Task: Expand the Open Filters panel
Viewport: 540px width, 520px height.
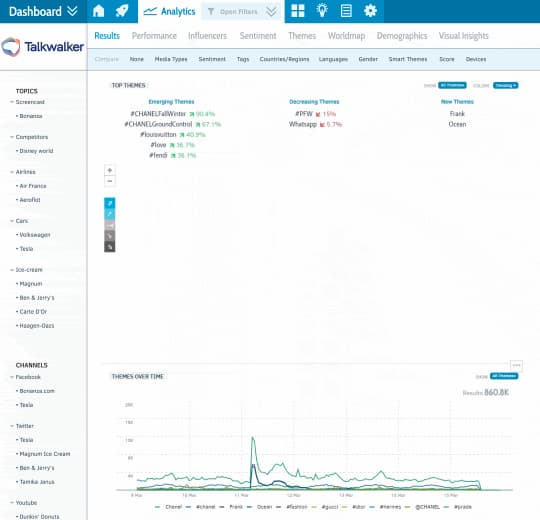Action: click(243, 12)
